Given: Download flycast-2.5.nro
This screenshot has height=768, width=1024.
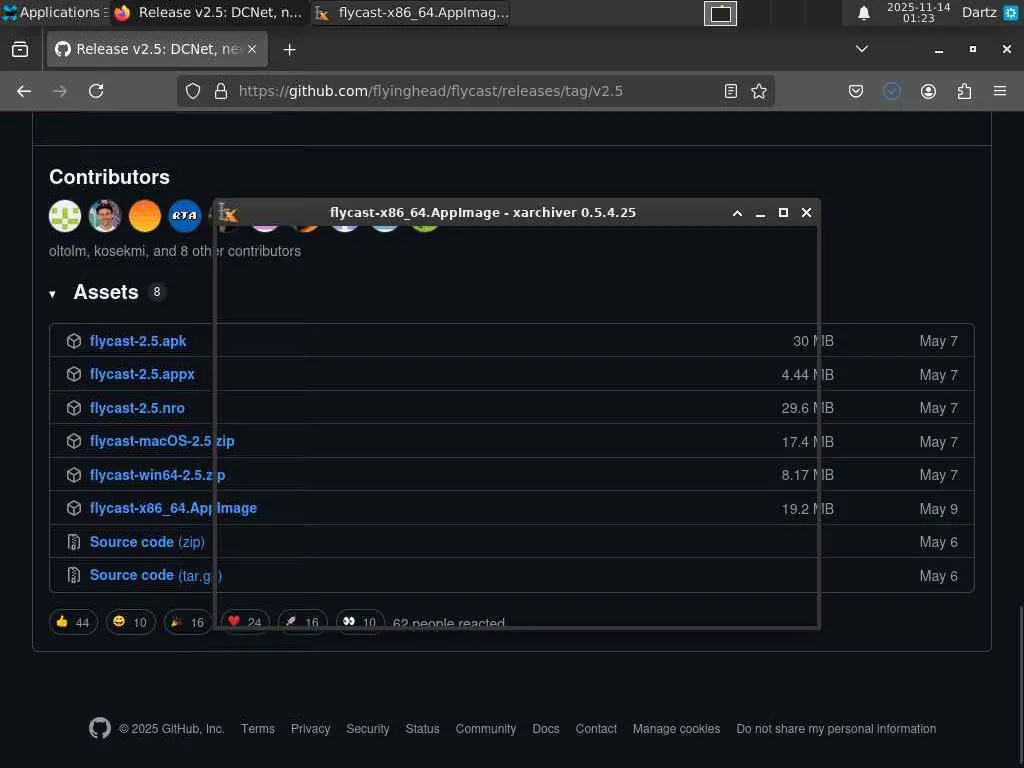Looking at the screenshot, I should point(137,408).
